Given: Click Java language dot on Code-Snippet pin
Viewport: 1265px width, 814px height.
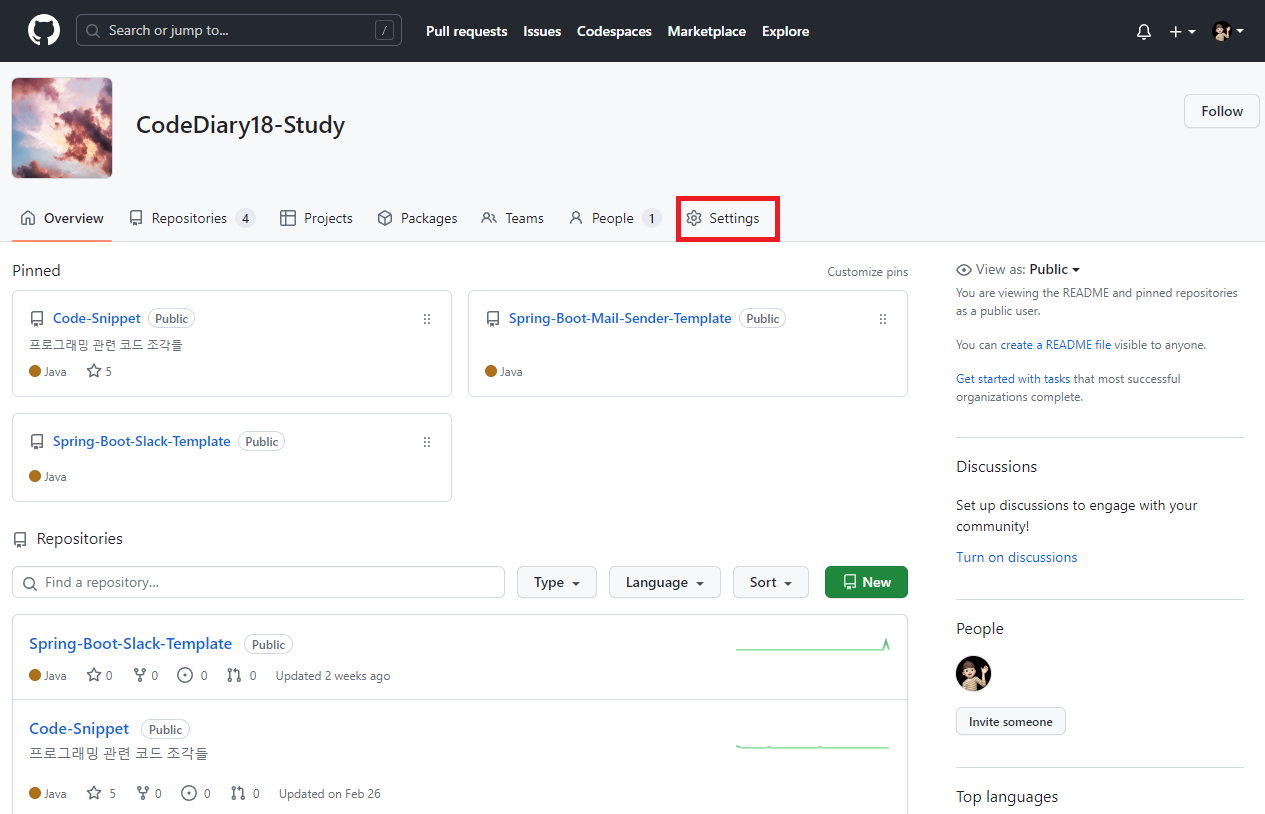Looking at the screenshot, I should coord(35,371).
